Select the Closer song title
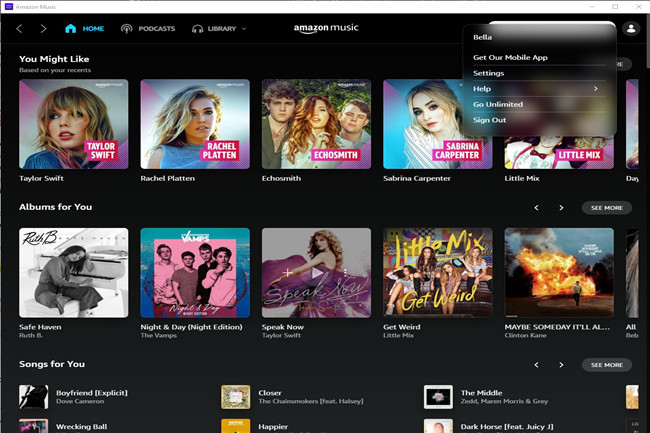The width and height of the screenshot is (650, 433). point(270,393)
